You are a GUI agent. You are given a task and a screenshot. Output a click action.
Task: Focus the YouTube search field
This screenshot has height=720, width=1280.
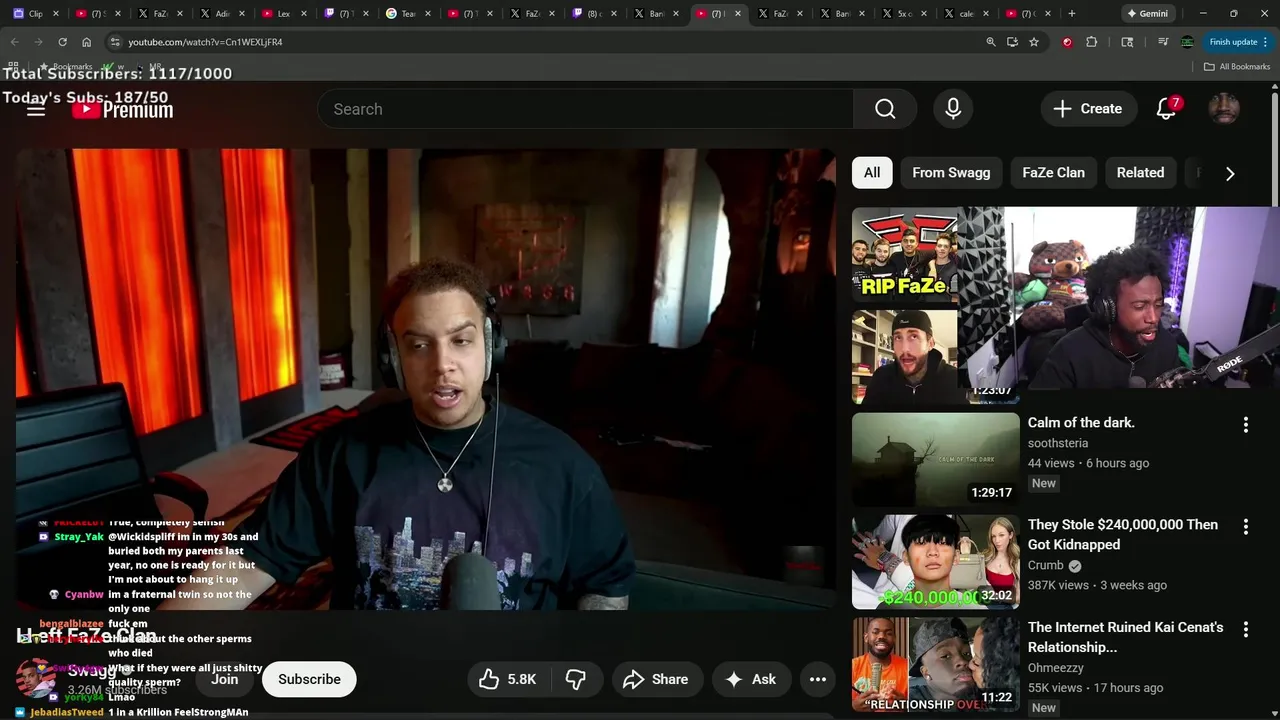(x=585, y=109)
